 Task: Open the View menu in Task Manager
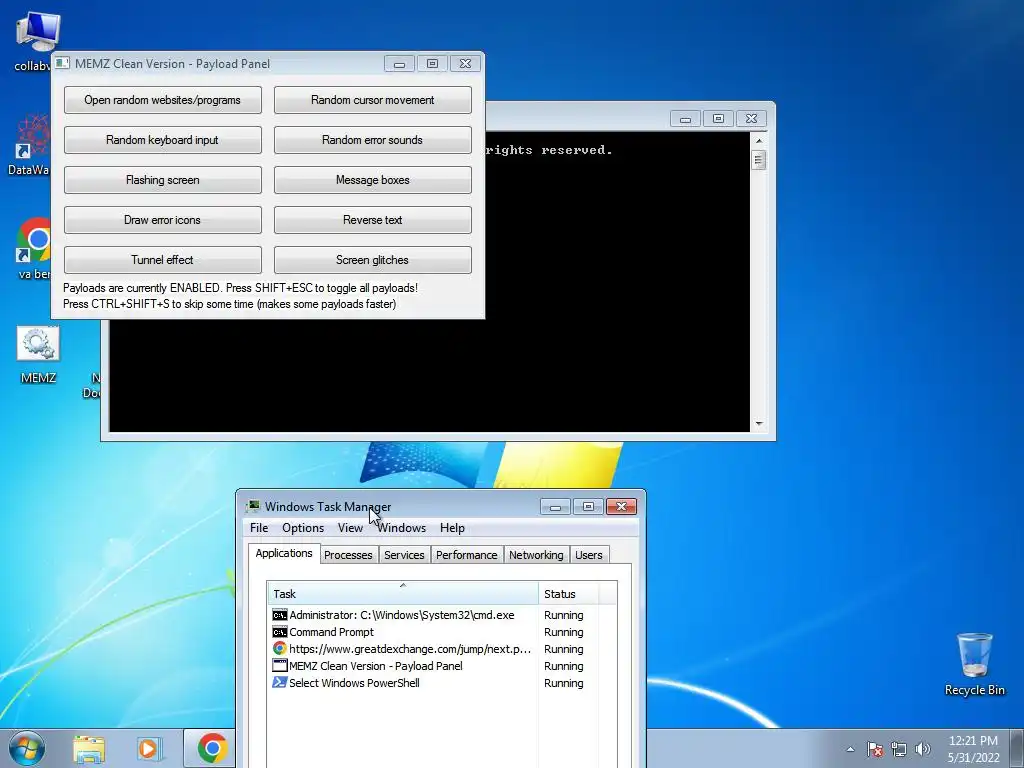pyautogui.click(x=350, y=528)
